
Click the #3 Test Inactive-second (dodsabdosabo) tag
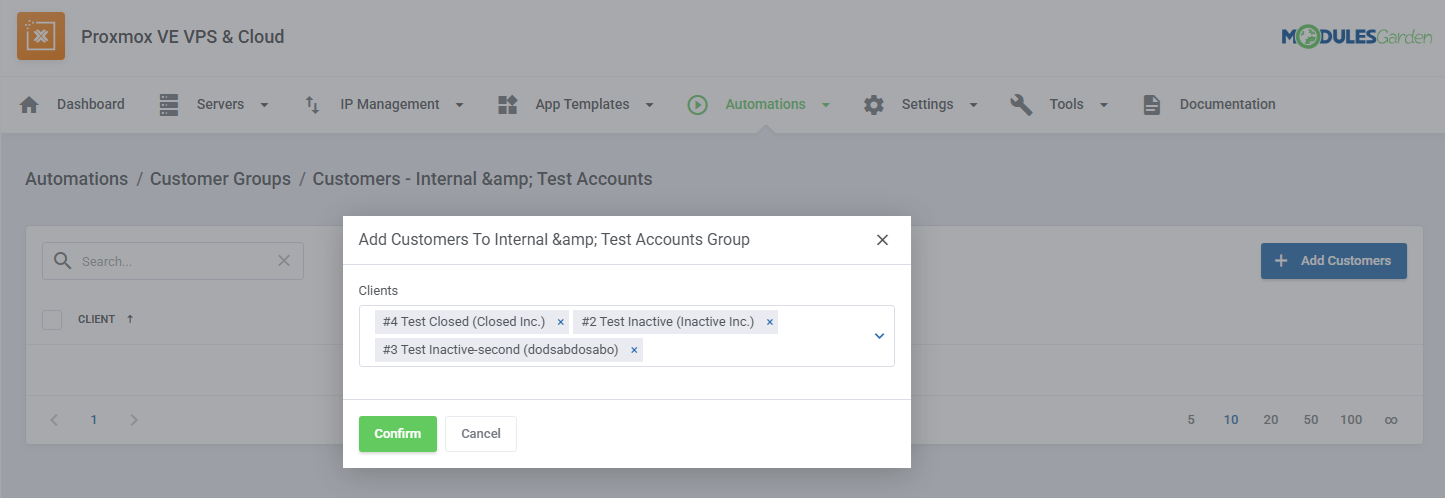(509, 350)
